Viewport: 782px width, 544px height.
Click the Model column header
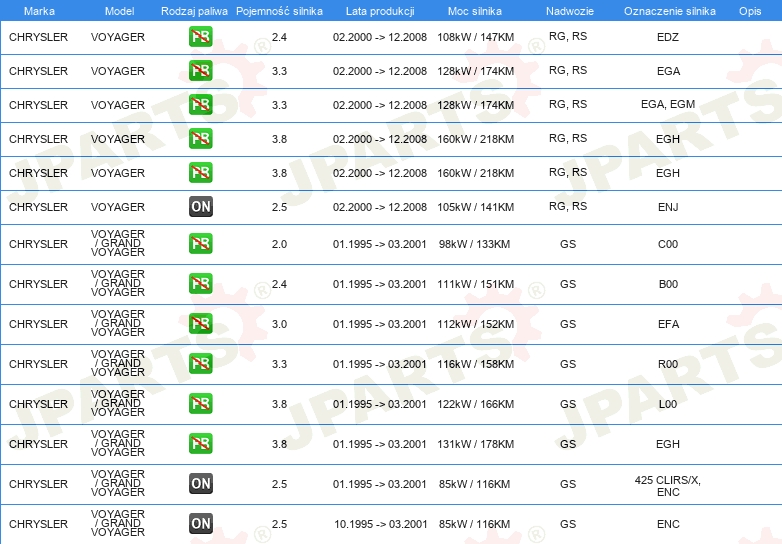pos(119,11)
